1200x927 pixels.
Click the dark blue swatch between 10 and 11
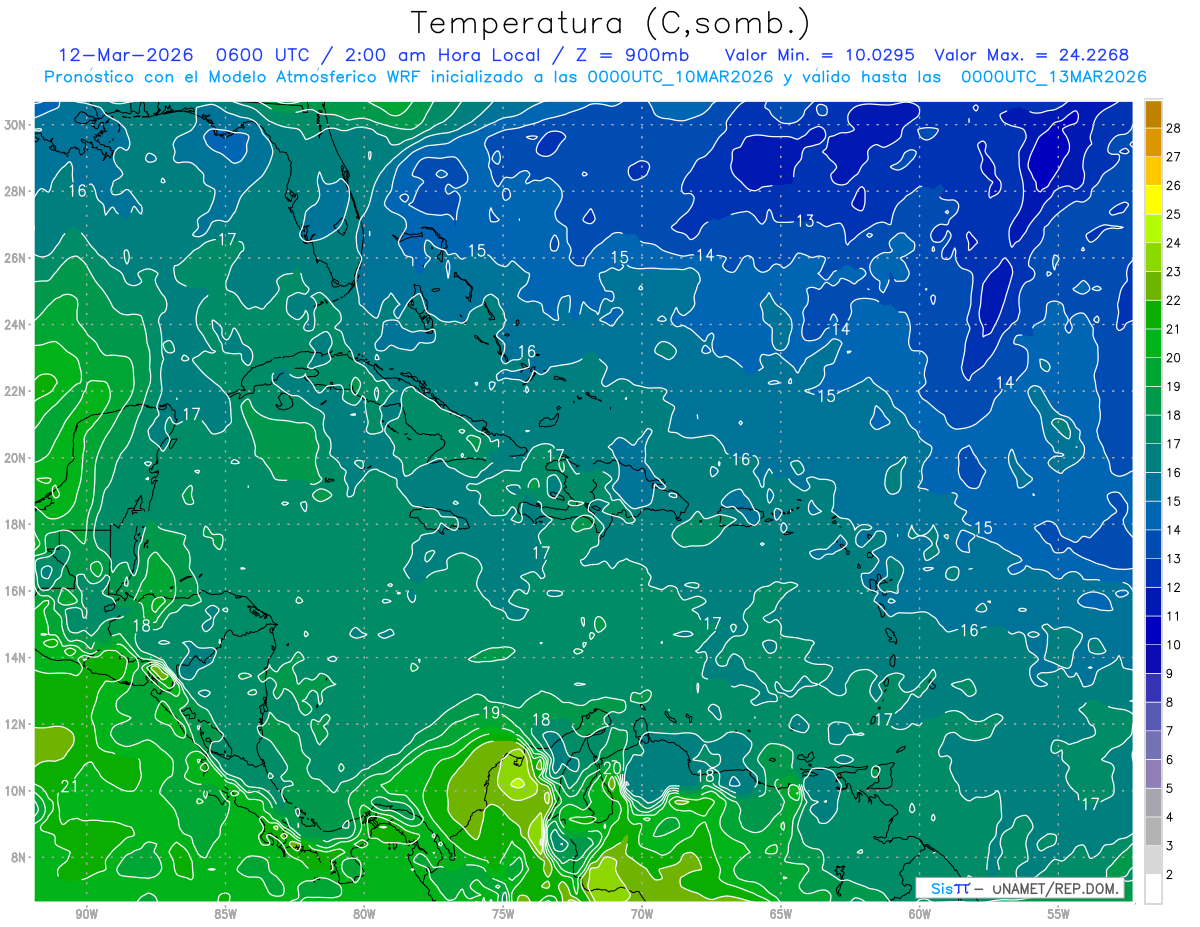click(1153, 630)
